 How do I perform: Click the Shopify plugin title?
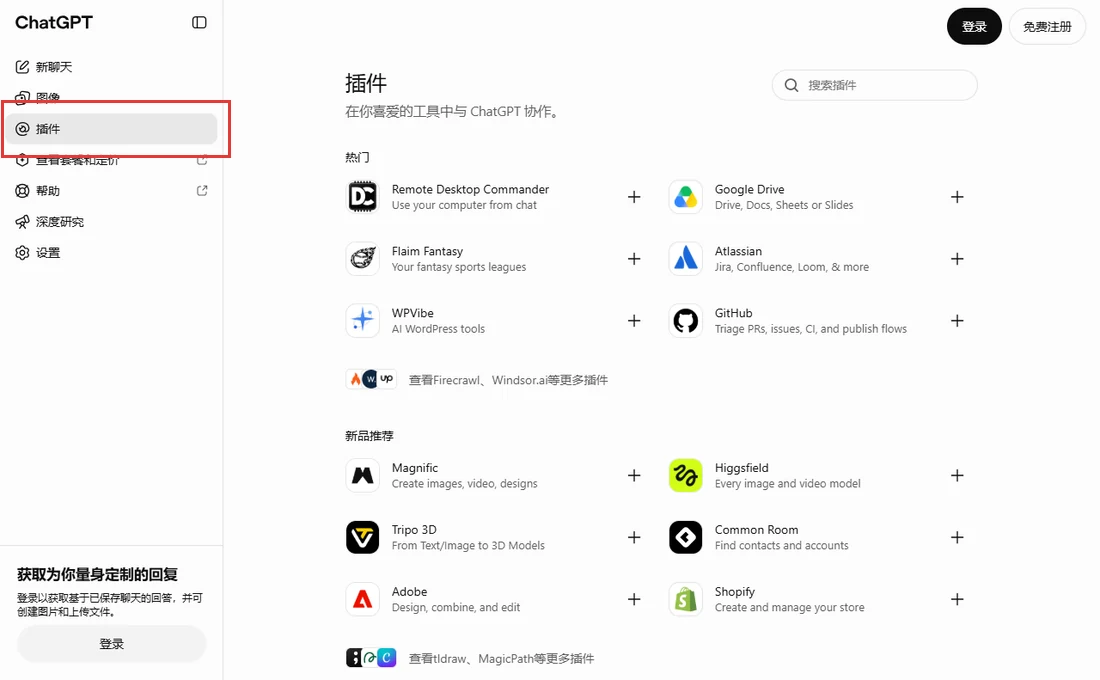[735, 592]
